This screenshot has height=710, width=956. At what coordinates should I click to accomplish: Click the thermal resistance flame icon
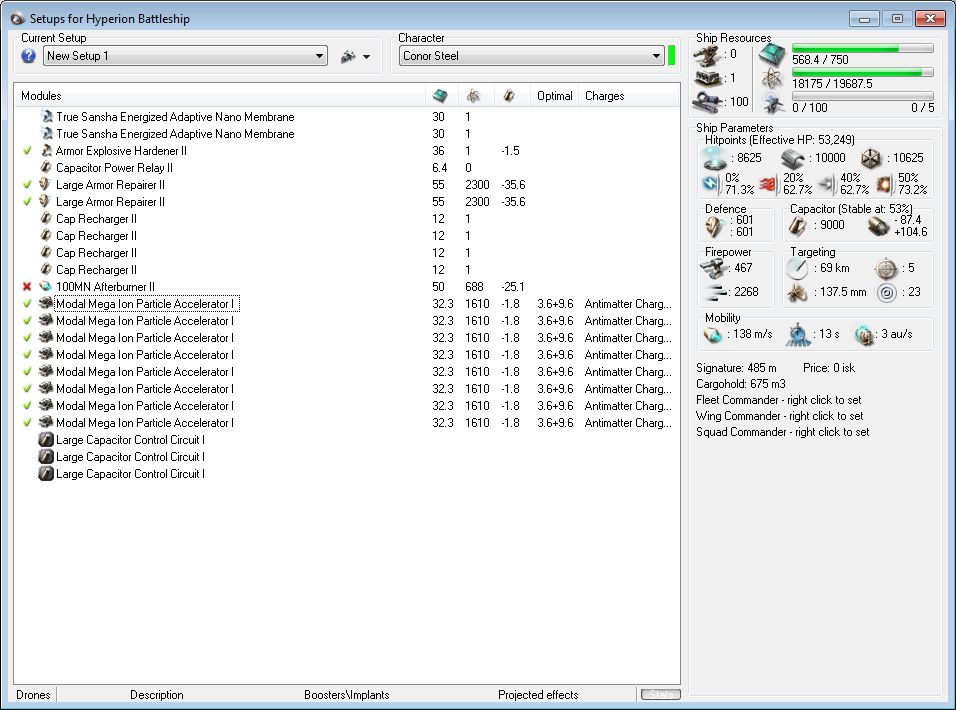pyautogui.click(x=768, y=183)
